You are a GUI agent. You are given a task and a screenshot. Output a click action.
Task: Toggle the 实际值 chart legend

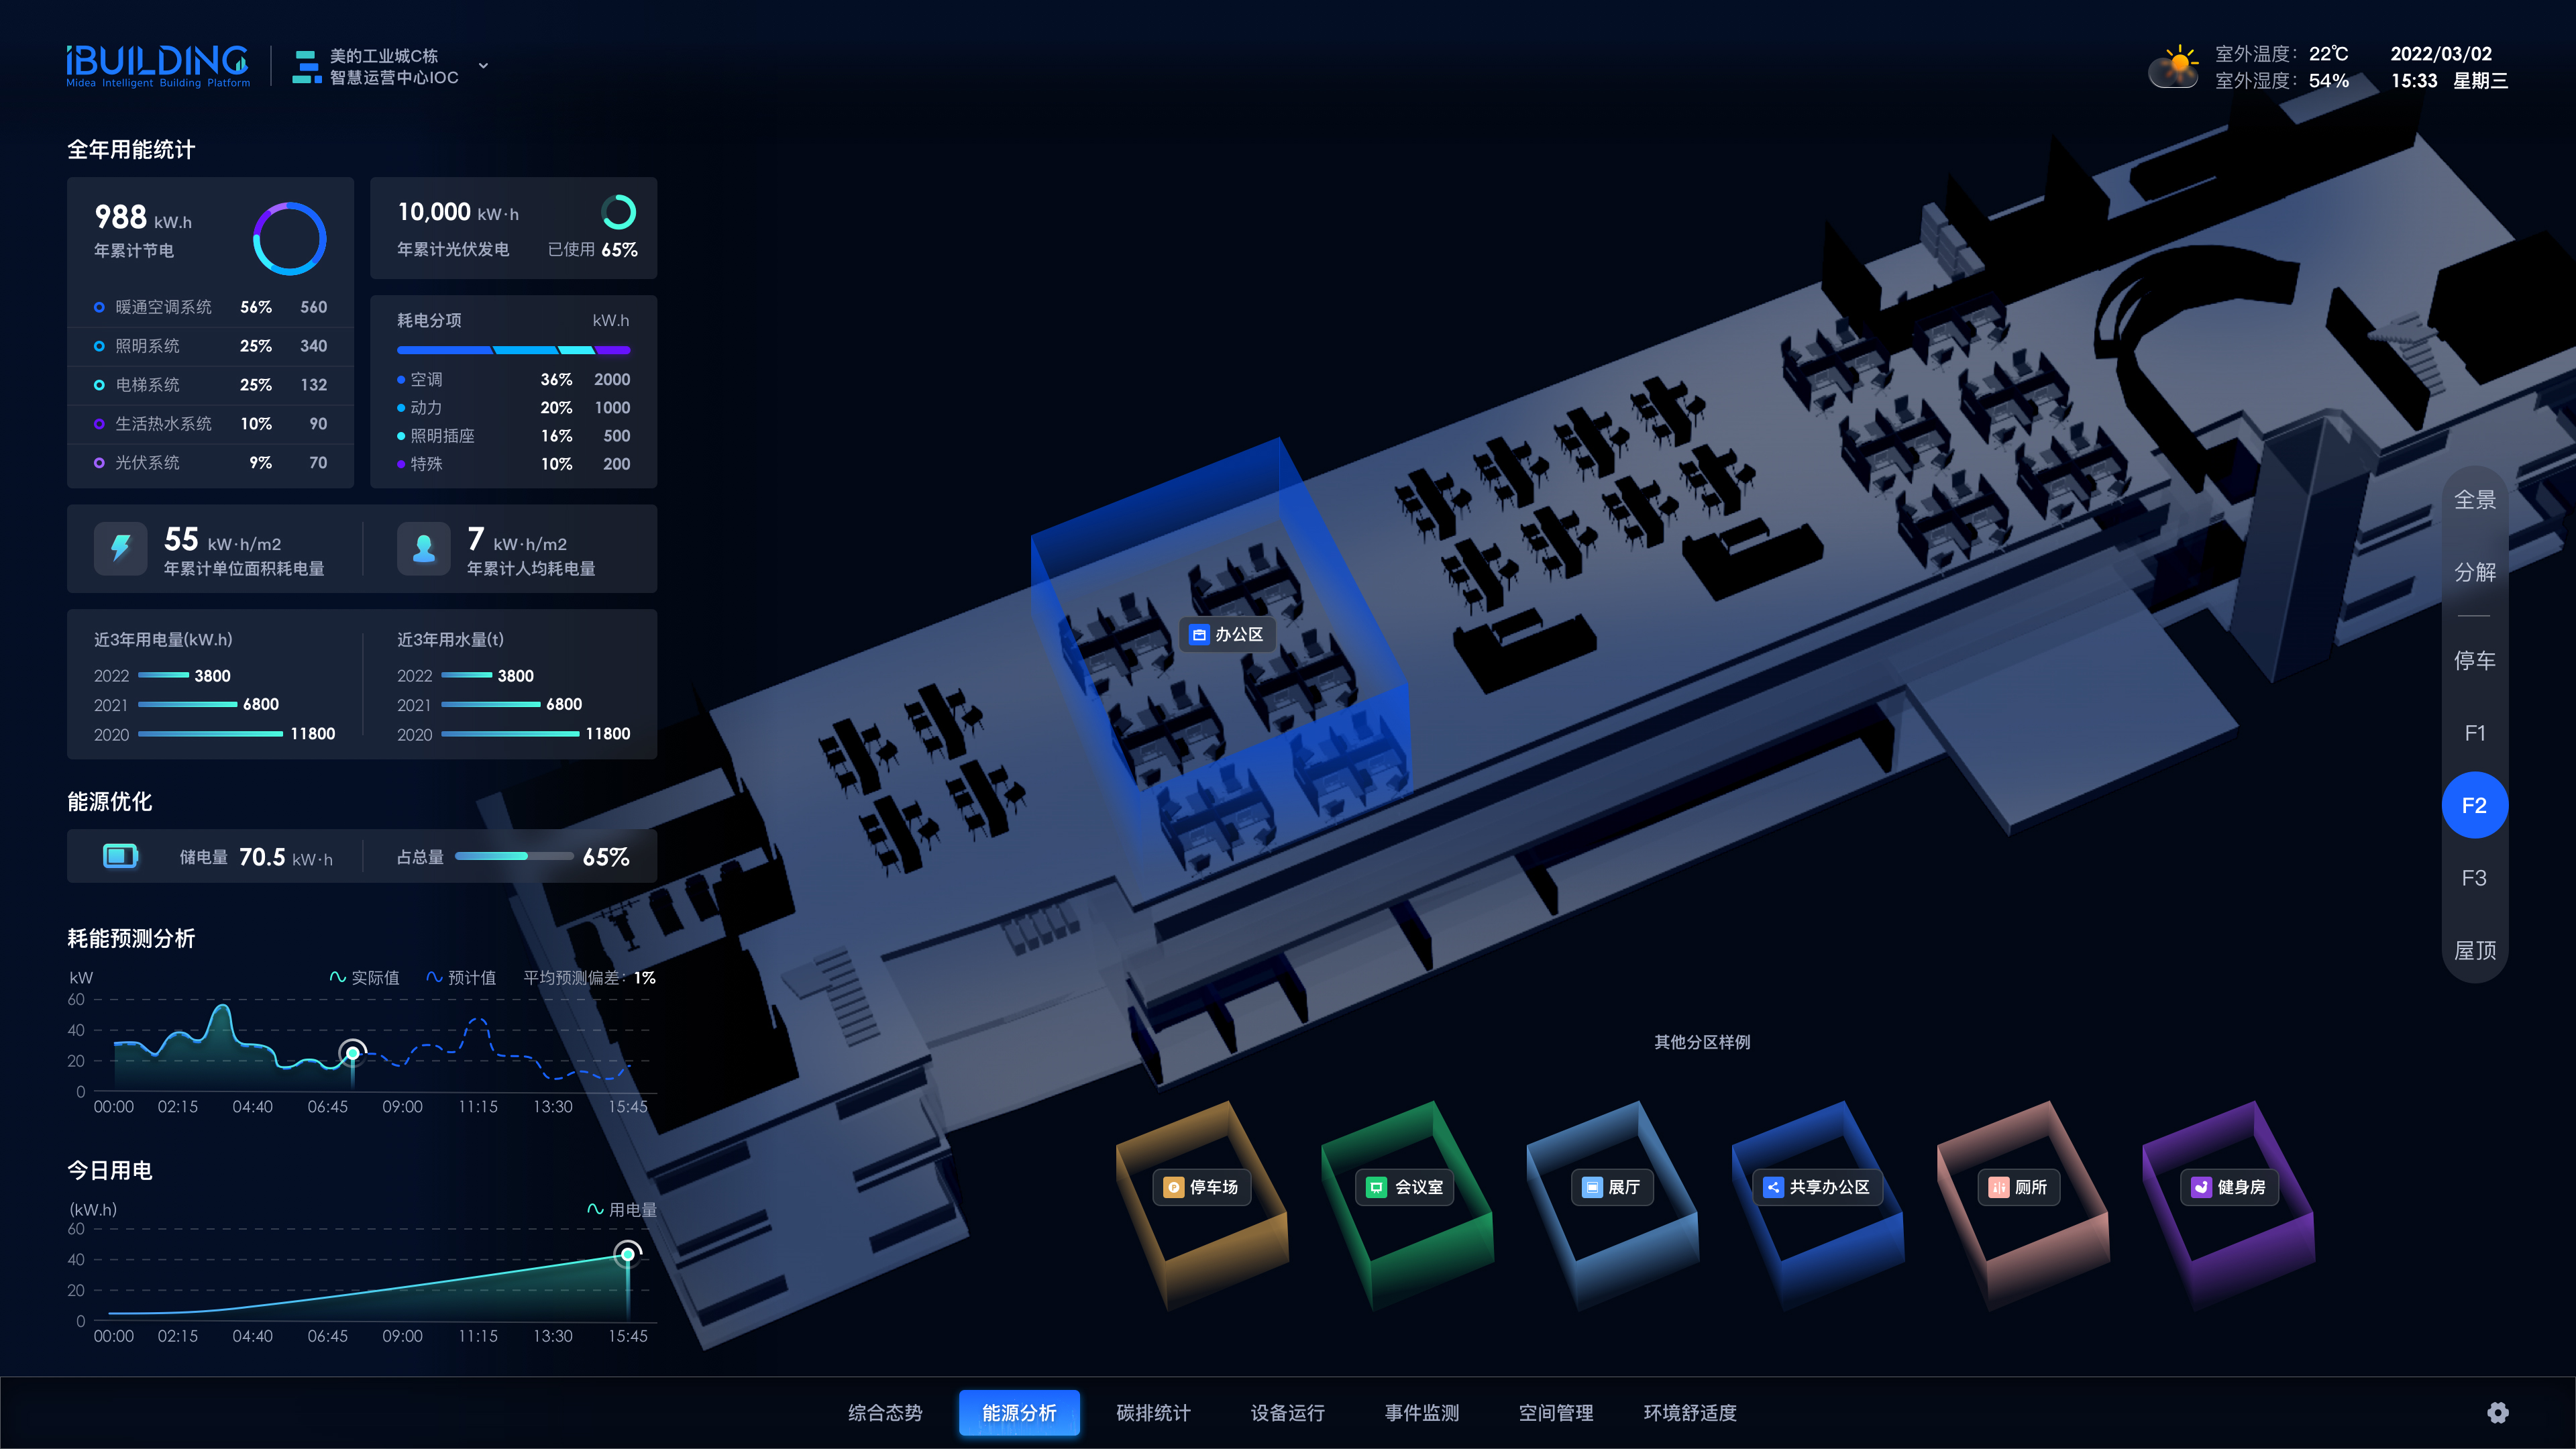tap(365, 977)
